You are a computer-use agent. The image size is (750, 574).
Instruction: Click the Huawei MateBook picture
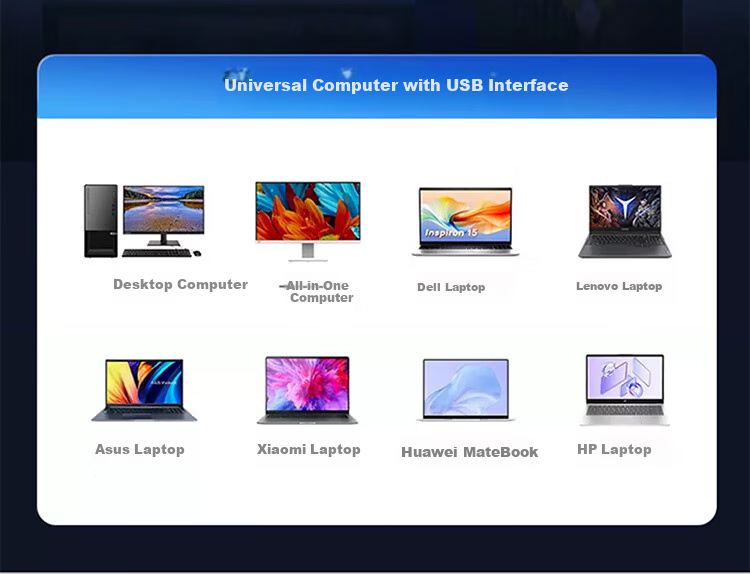466,390
